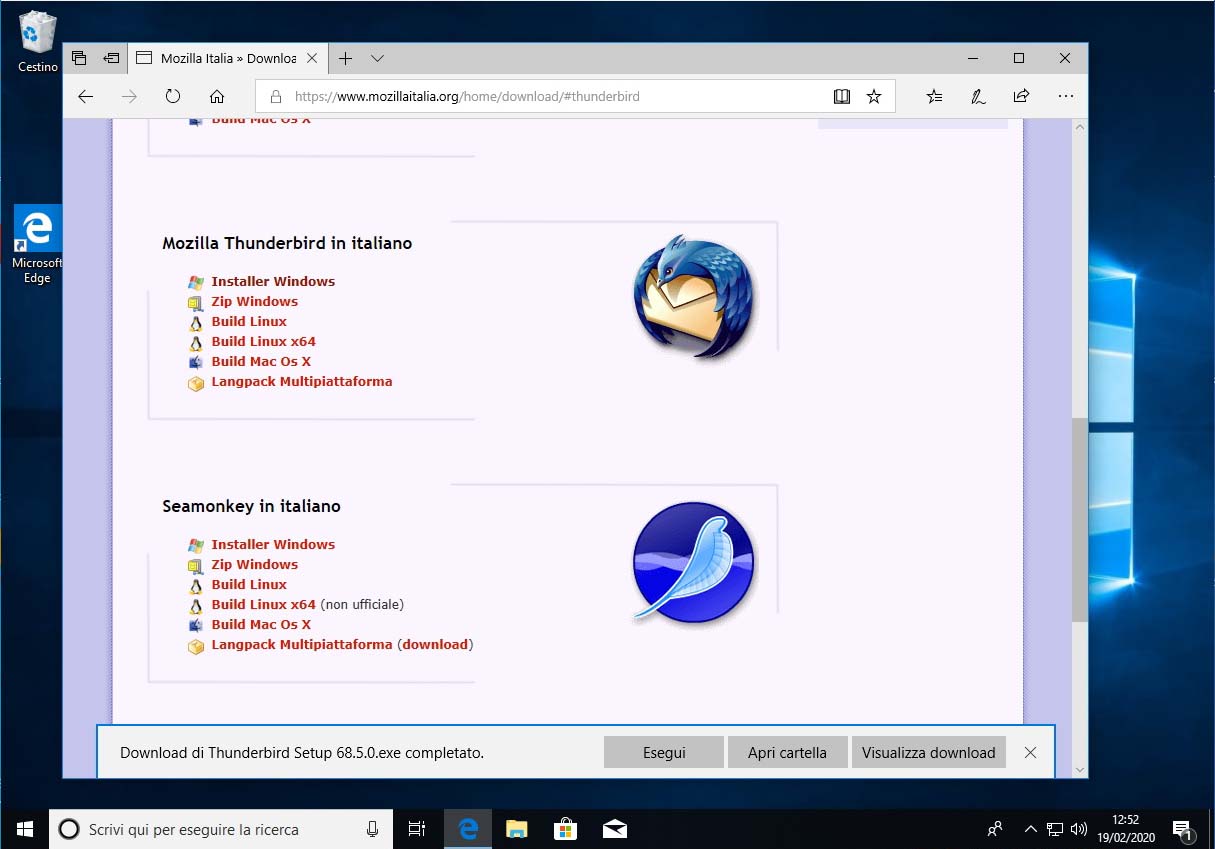Dismiss the download notification bar
The width and height of the screenshot is (1215, 849).
[x=1031, y=752]
